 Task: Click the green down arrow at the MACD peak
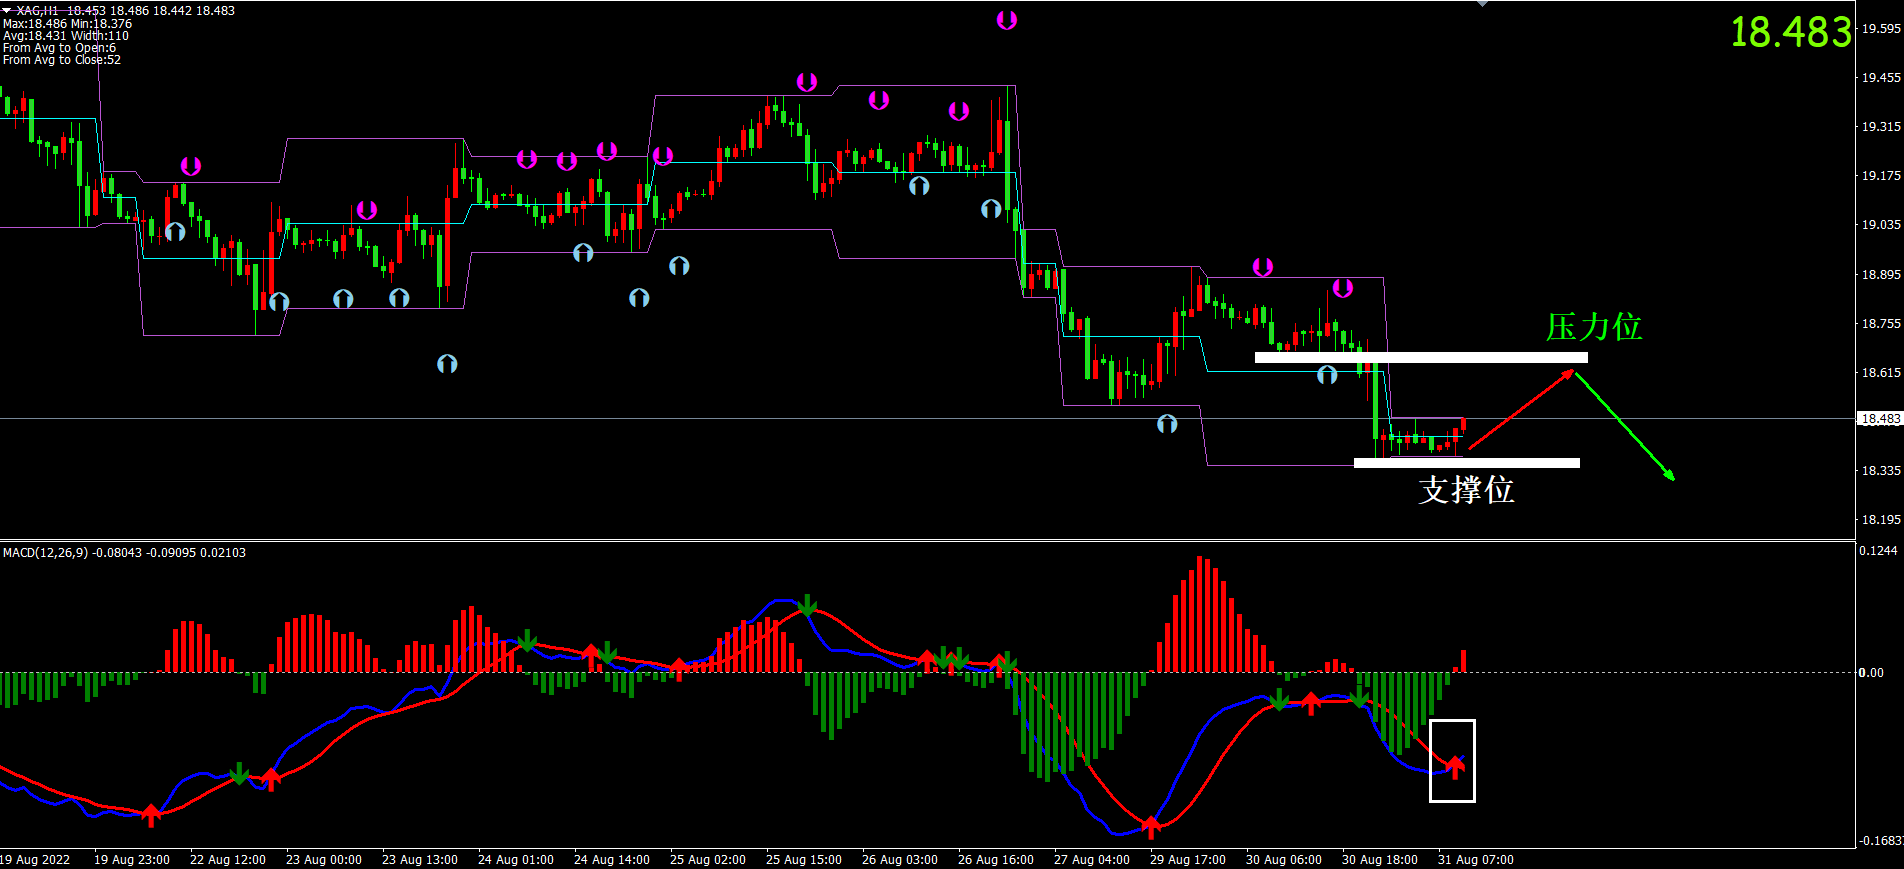(x=807, y=606)
